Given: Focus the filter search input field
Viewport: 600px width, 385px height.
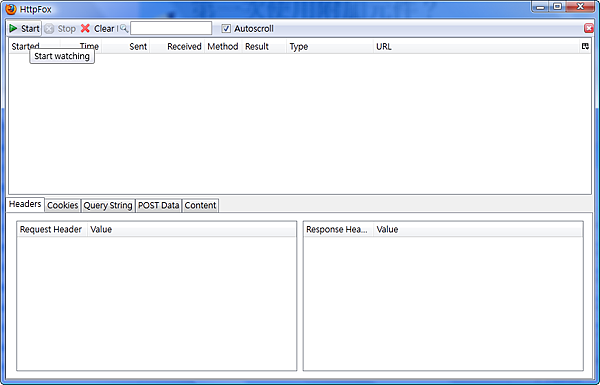Looking at the screenshot, I should click(x=171, y=28).
